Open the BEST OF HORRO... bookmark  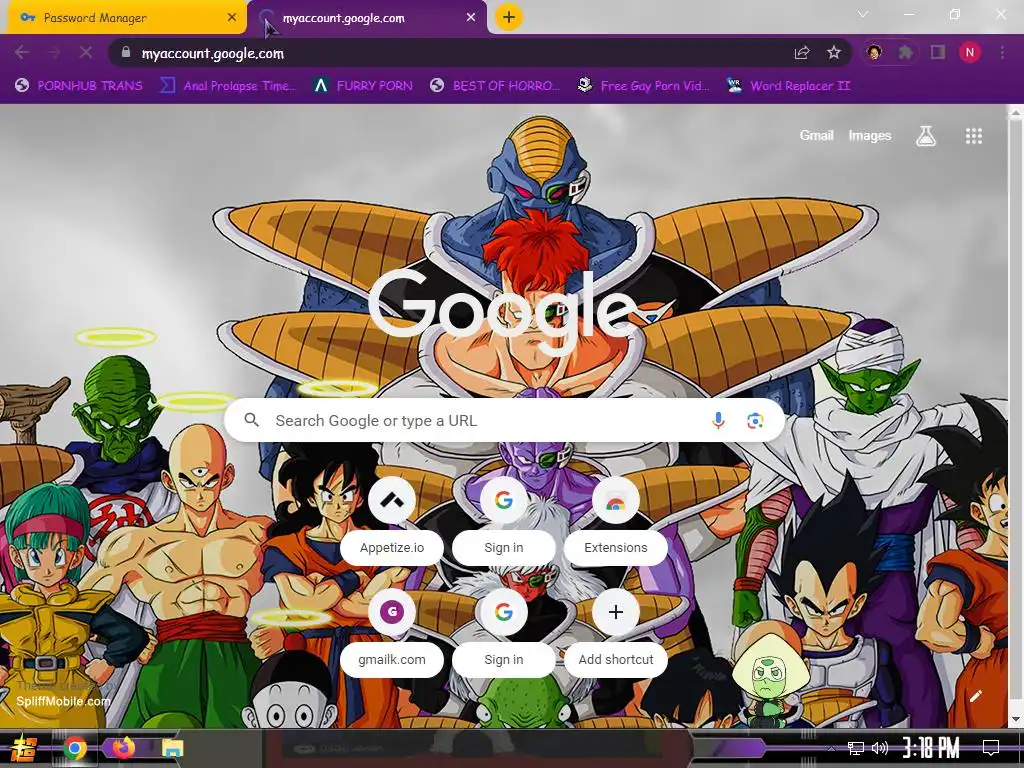pos(496,86)
